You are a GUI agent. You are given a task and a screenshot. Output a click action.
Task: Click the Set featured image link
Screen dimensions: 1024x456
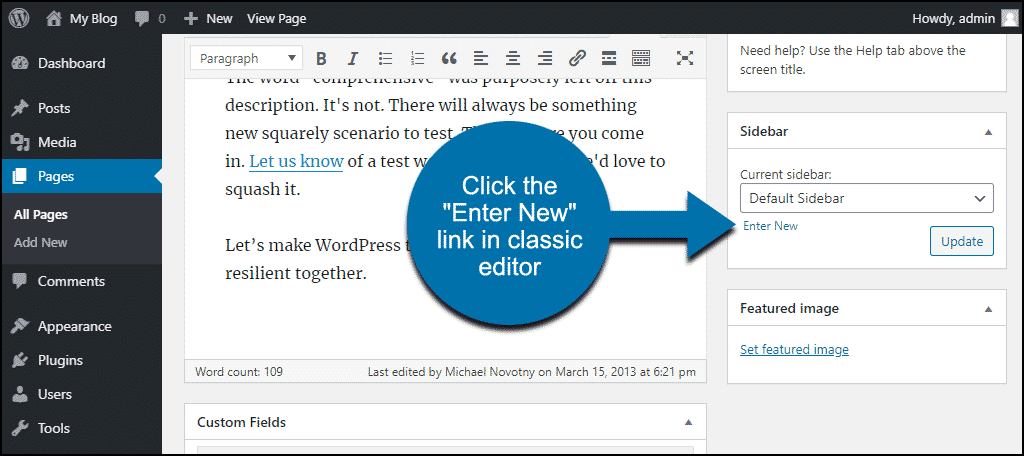pyautogui.click(x=794, y=350)
